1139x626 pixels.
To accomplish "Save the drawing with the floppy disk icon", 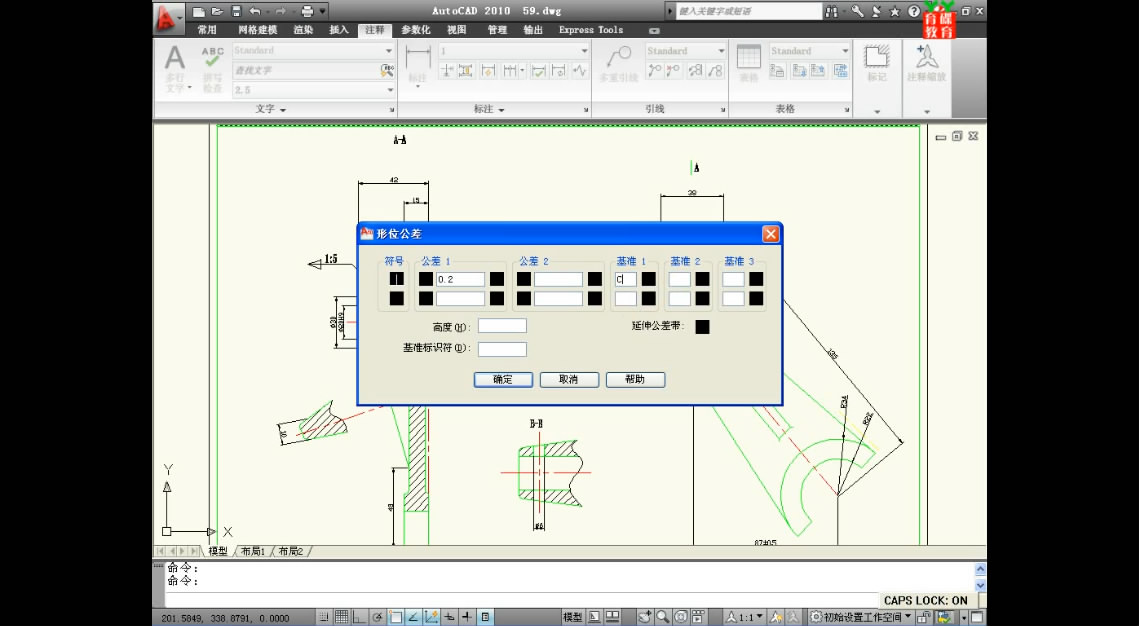I will coord(236,11).
